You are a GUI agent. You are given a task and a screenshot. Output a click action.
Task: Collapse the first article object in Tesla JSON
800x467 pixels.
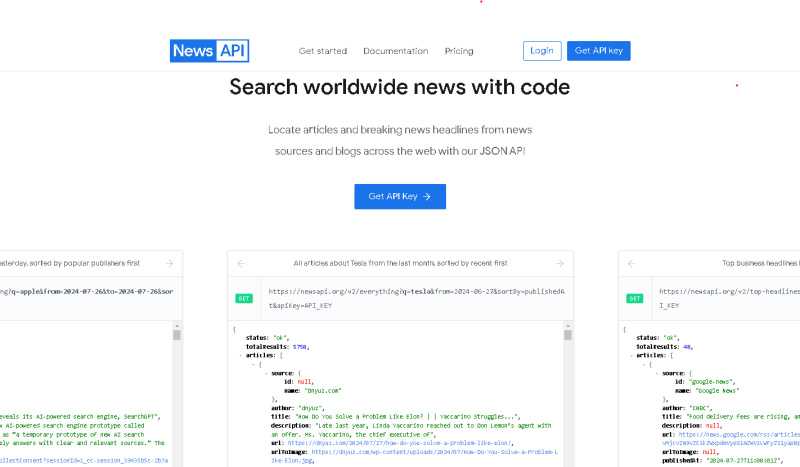(x=254, y=364)
